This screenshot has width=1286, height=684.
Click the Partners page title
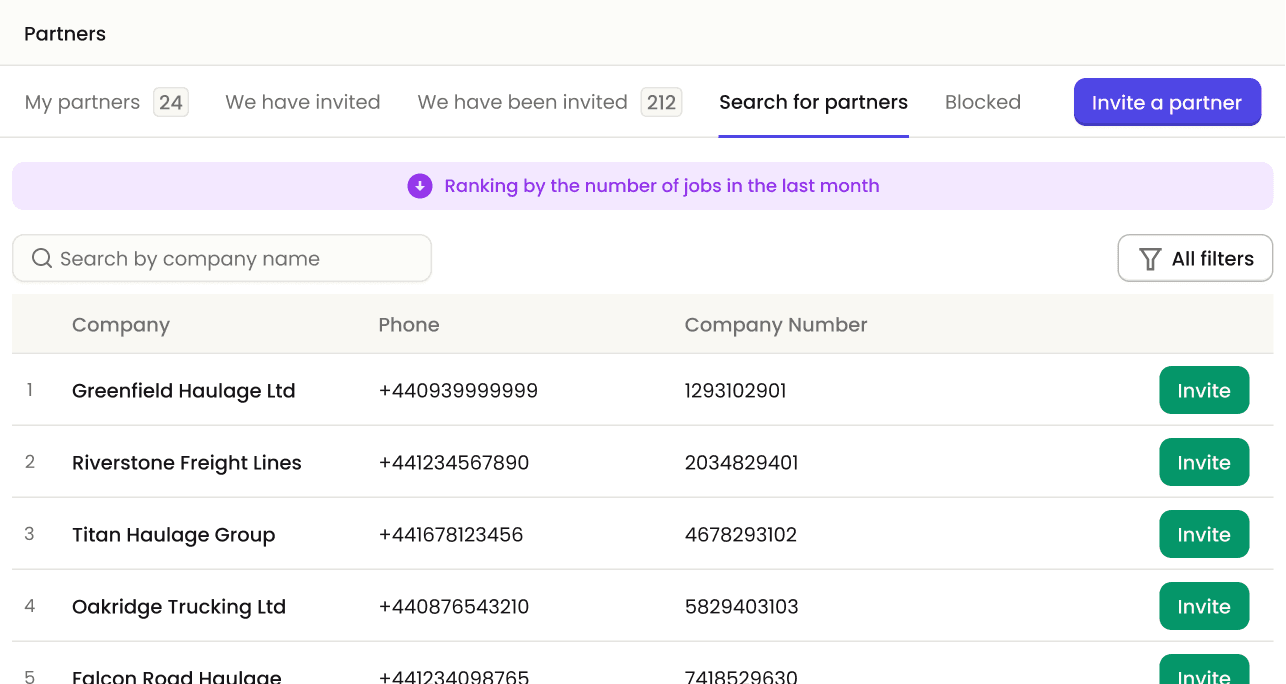[x=64, y=33]
